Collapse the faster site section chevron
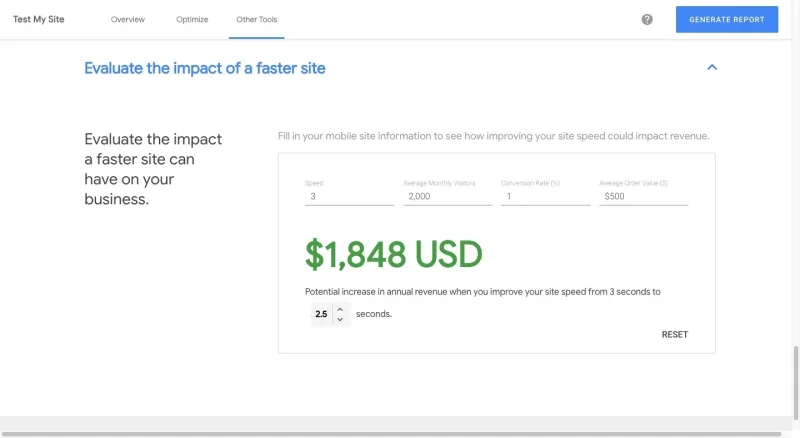This screenshot has height=438, width=800. pyautogui.click(x=712, y=68)
